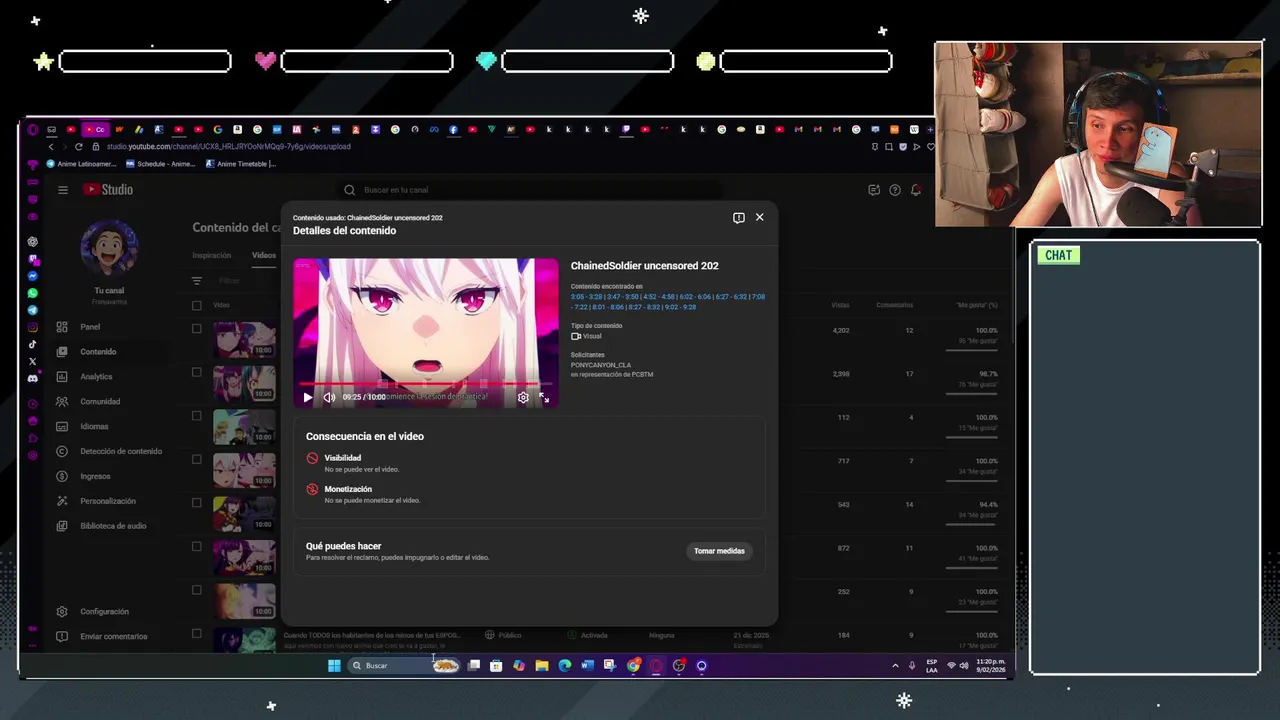Screen dimensions: 1280x720
Task: Toggle the YouTube Studio hamburger menu
Action: point(63,190)
